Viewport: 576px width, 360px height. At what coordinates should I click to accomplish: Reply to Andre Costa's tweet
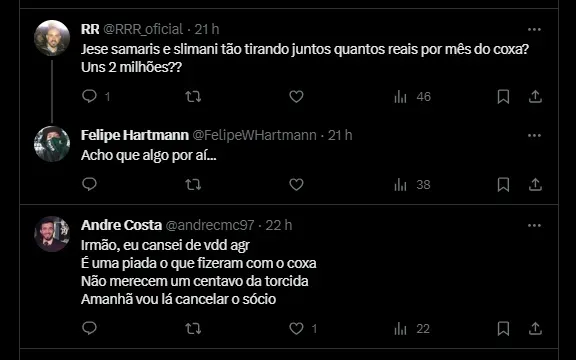[89, 328]
